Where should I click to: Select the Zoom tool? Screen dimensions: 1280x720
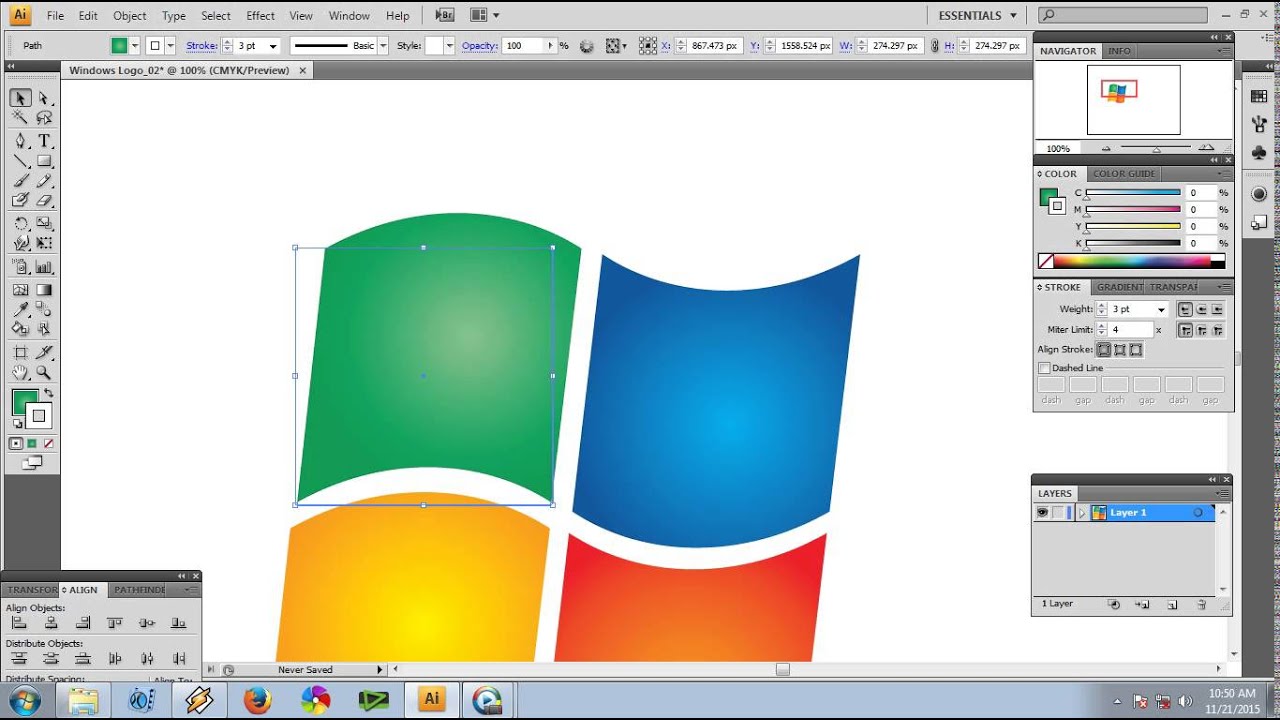click(x=44, y=372)
